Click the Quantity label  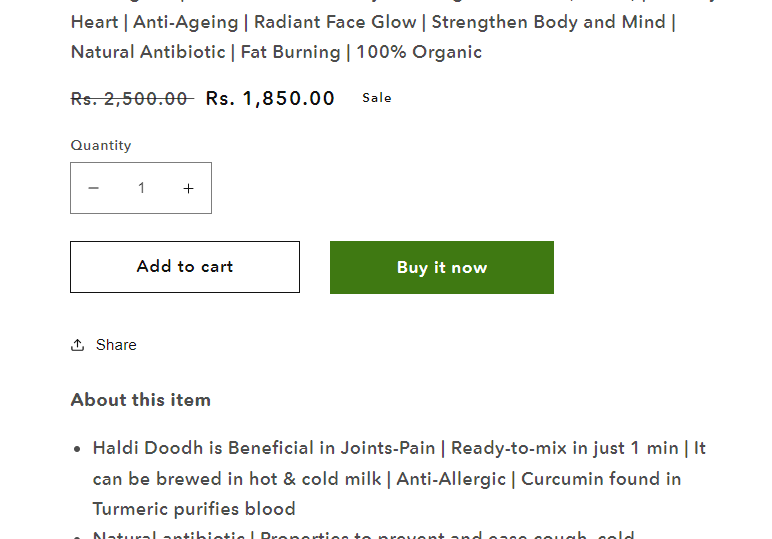click(101, 145)
